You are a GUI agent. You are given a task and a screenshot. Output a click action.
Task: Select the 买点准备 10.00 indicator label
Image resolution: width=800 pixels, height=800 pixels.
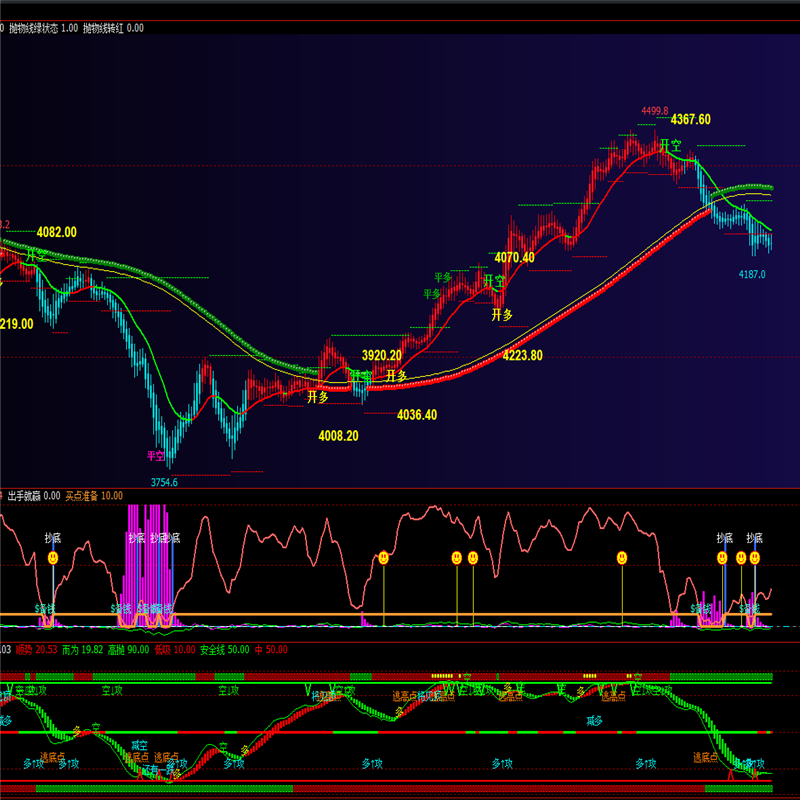(94, 496)
